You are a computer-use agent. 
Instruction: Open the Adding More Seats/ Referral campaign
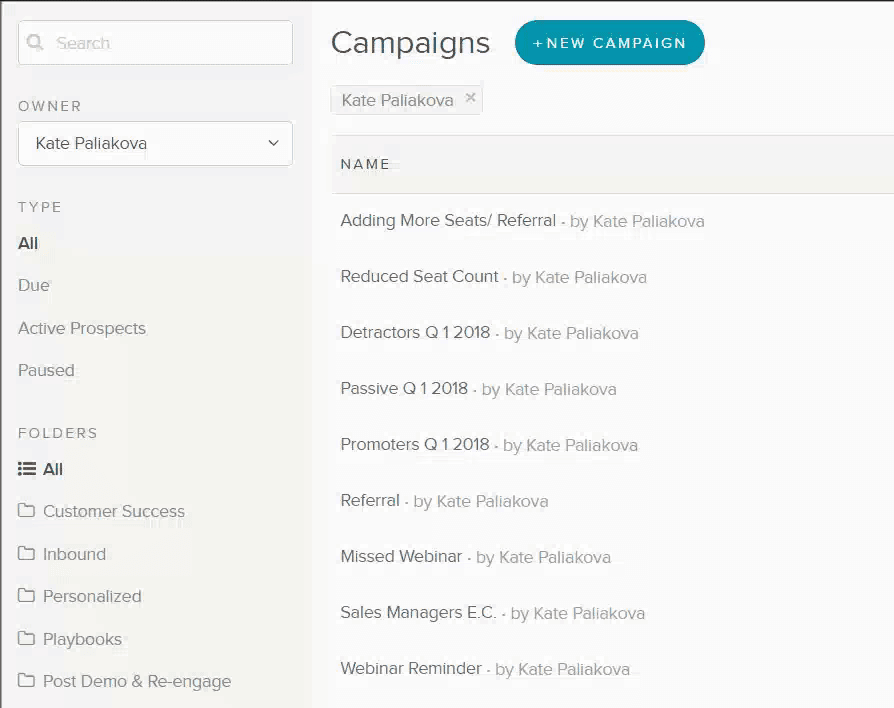coord(448,221)
